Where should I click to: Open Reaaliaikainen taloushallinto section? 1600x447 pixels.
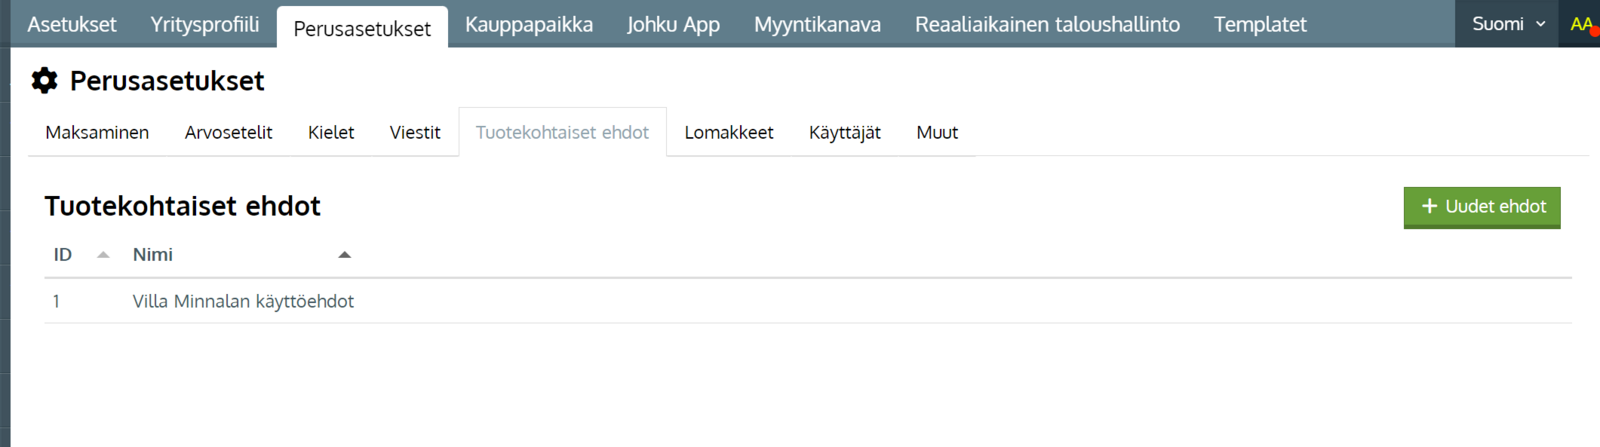point(1047,24)
